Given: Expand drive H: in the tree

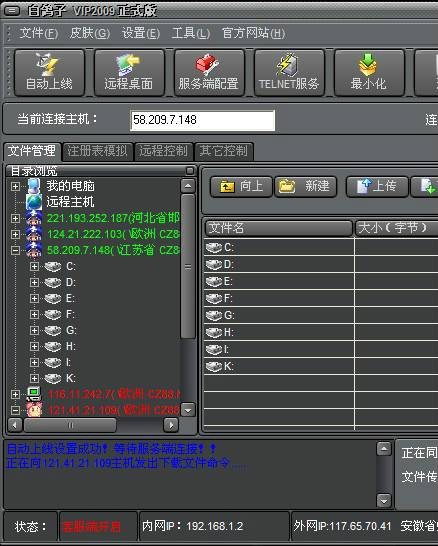Looking at the screenshot, I should pyautogui.click(x=34, y=346).
